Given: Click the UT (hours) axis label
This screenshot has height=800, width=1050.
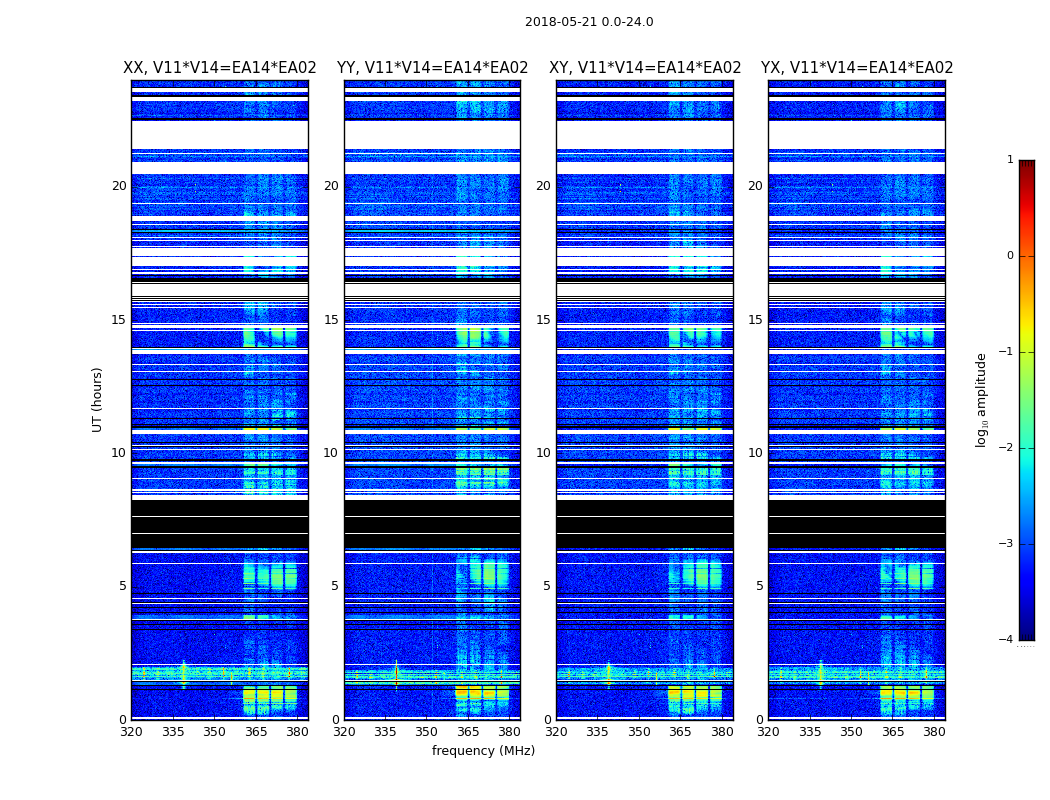Looking at the screenshot, I should 97,400.
